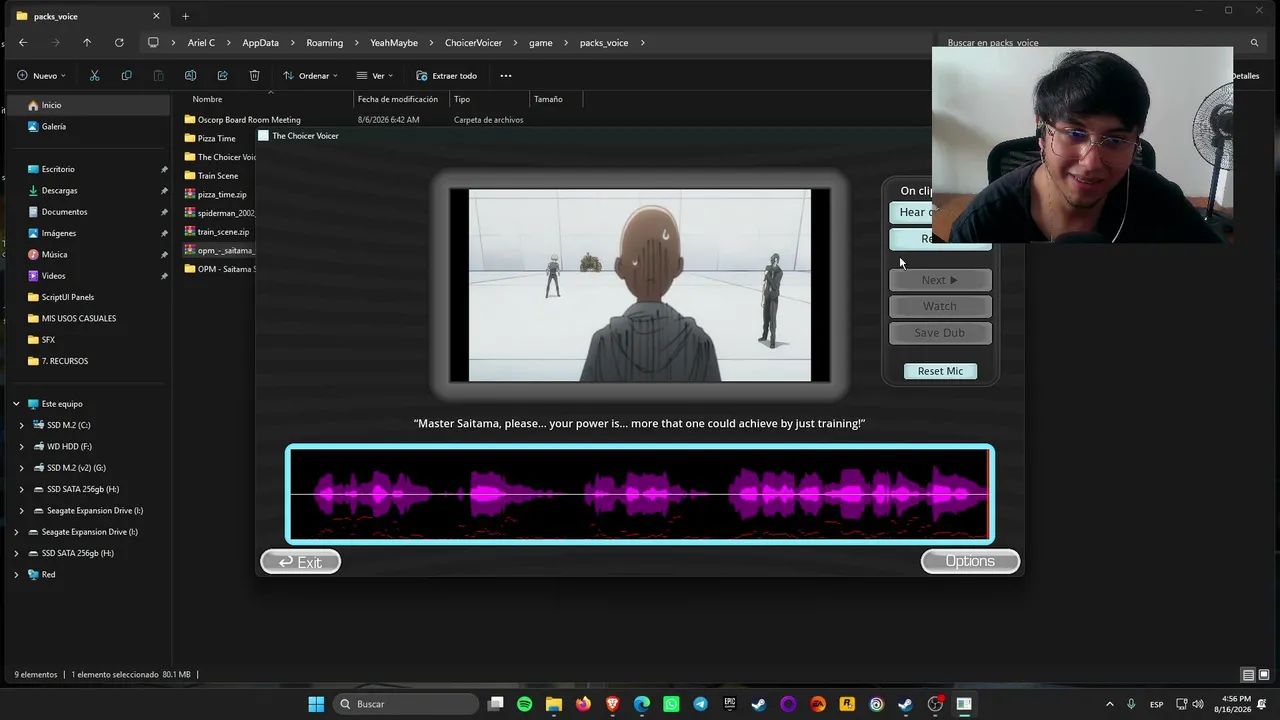The image size is (1280, 720).
Task: Add a new Explorer tab
Action: [185, 16]
